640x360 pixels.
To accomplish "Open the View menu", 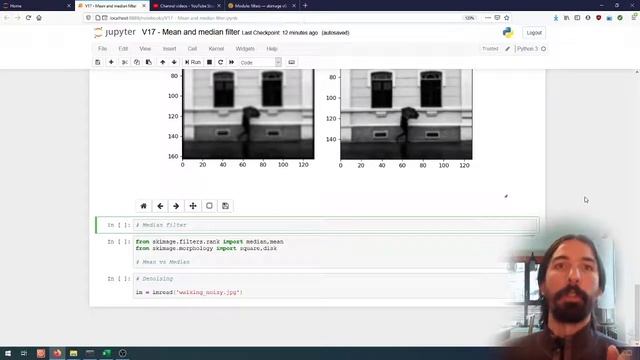I will pos(145,49).
